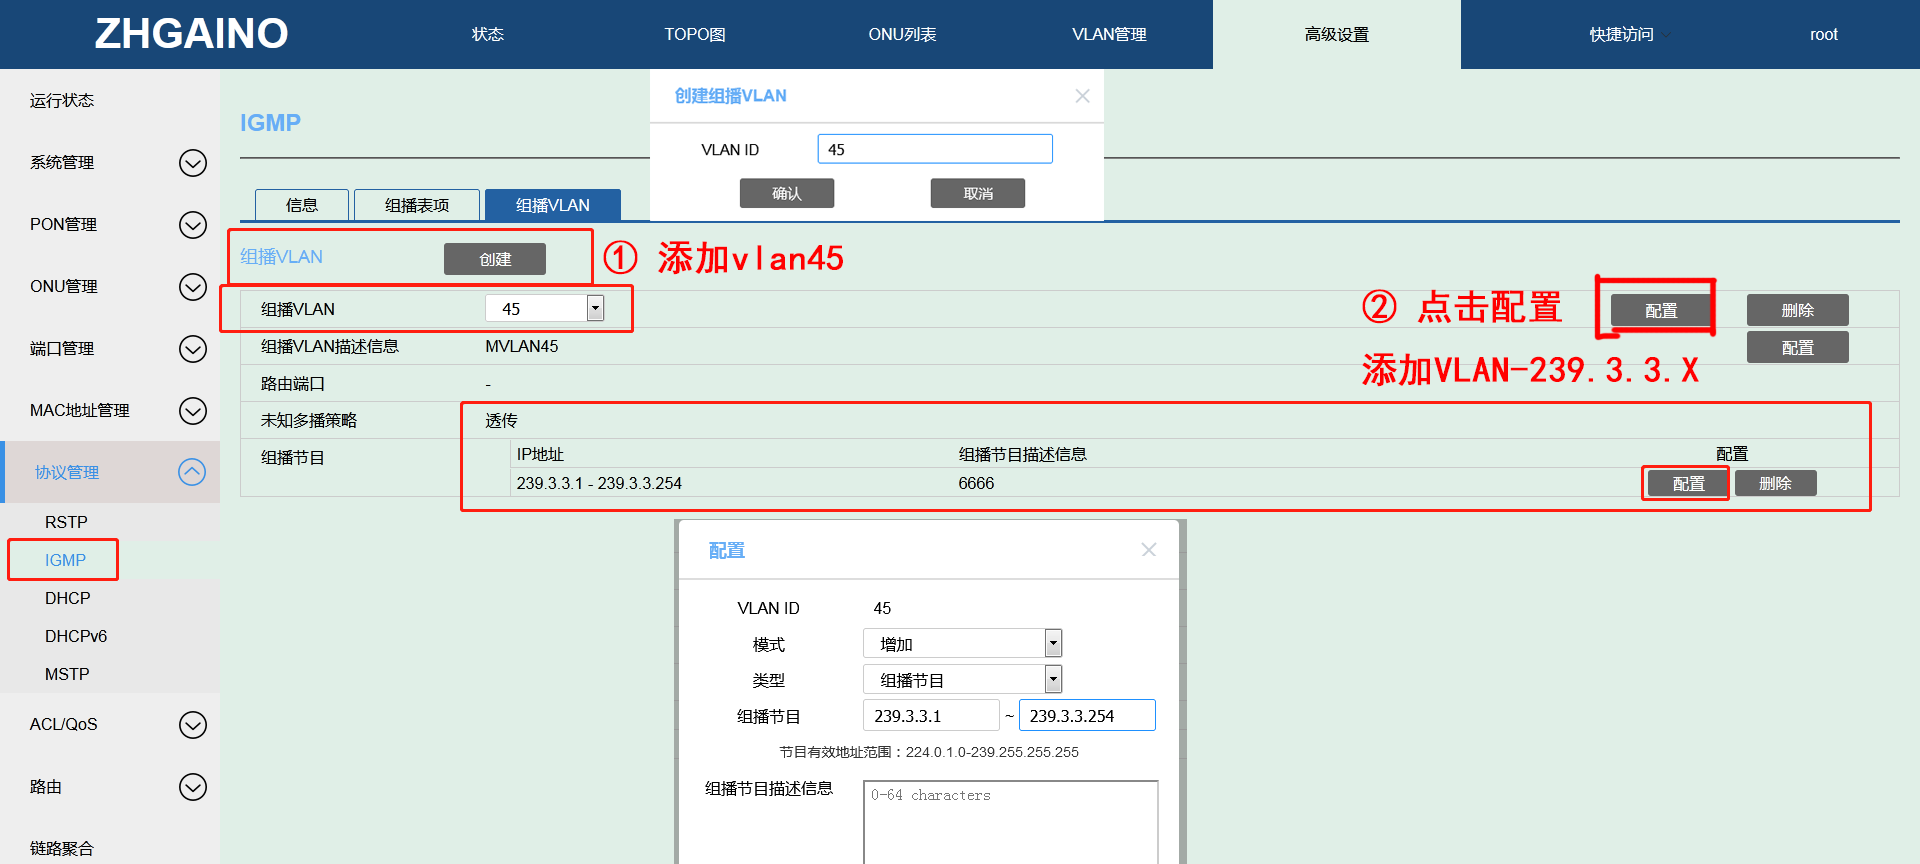1920x864 pixels.
Task: Expand the ACL/QoS chevron icon
Action: [x=192, y=725]
